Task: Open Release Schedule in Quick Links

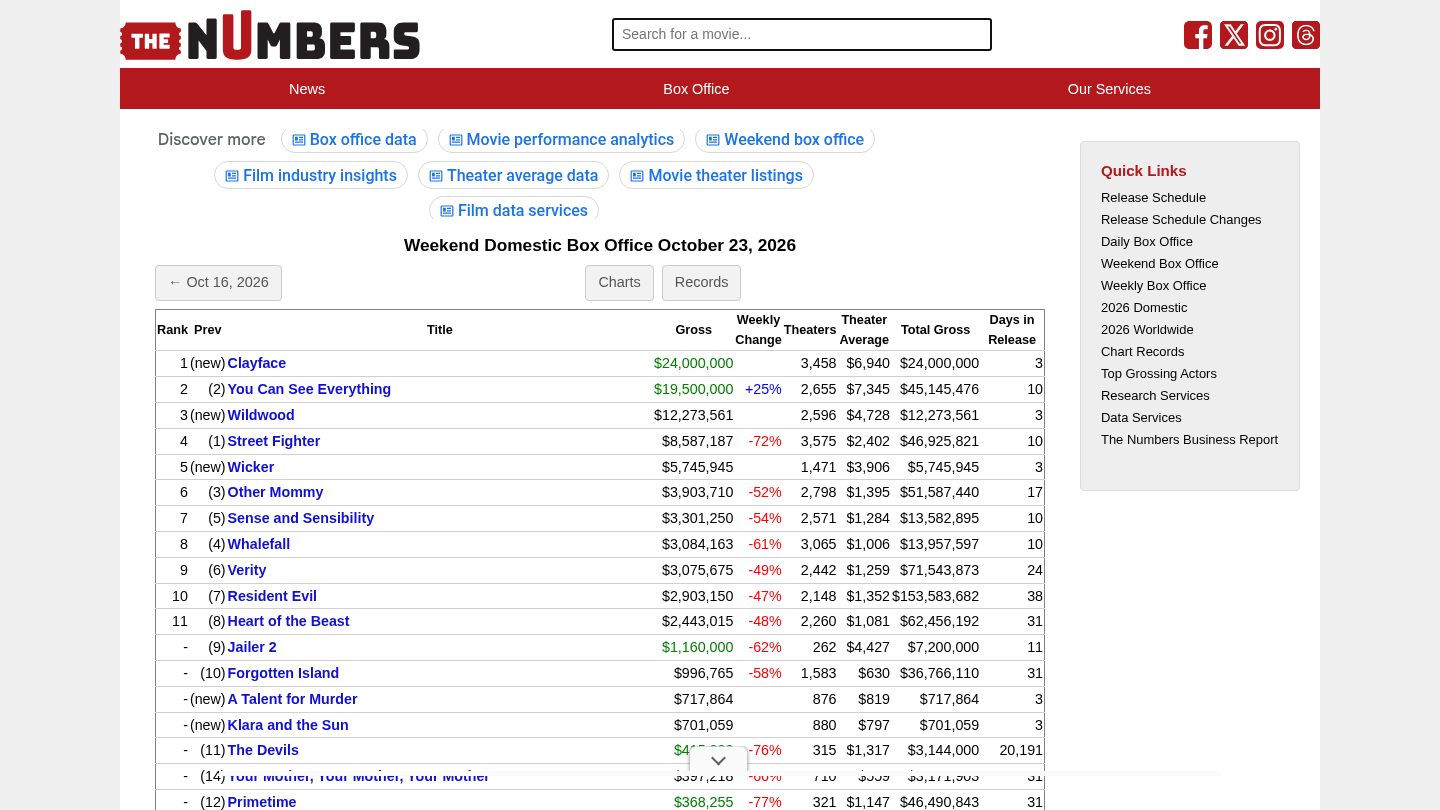Action: point(1153,198)
